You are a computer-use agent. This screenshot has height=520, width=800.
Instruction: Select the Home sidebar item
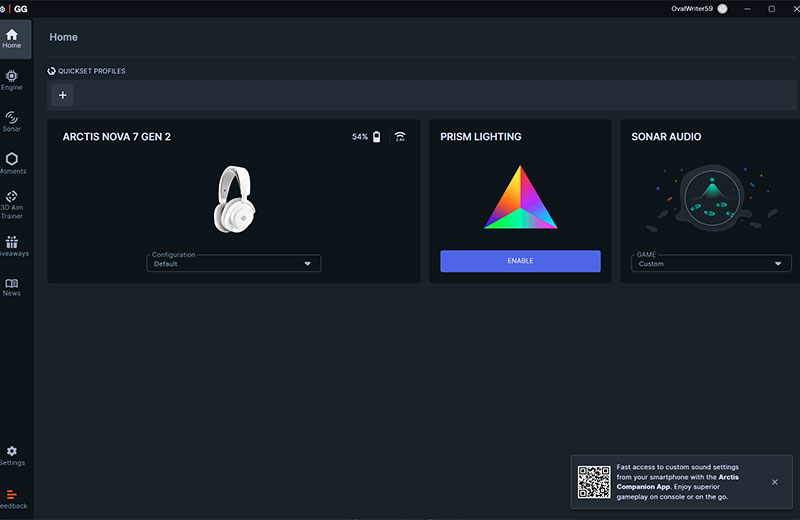pyautogui.click(x=12, y=38)
